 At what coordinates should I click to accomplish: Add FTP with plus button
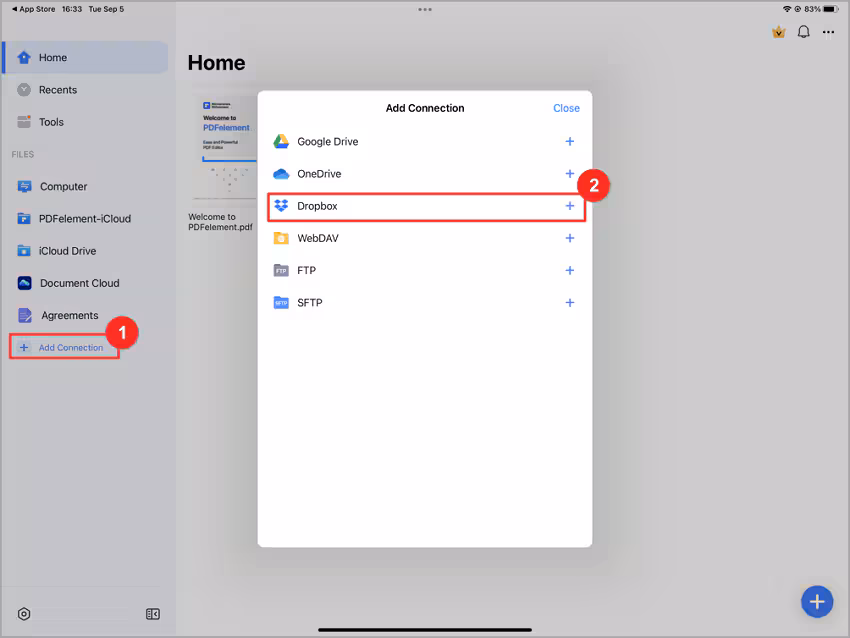point(570,270)
